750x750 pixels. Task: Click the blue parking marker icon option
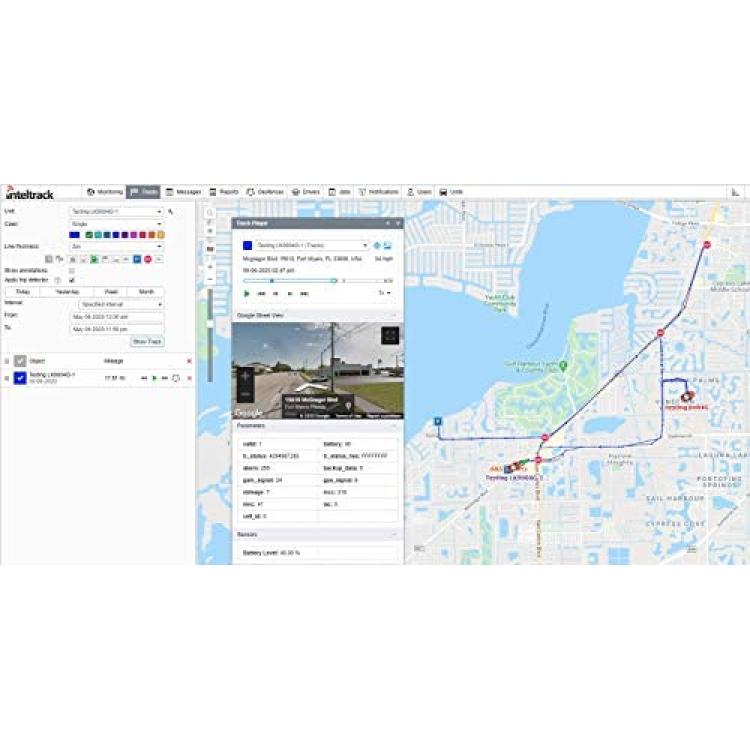[137, 258]
